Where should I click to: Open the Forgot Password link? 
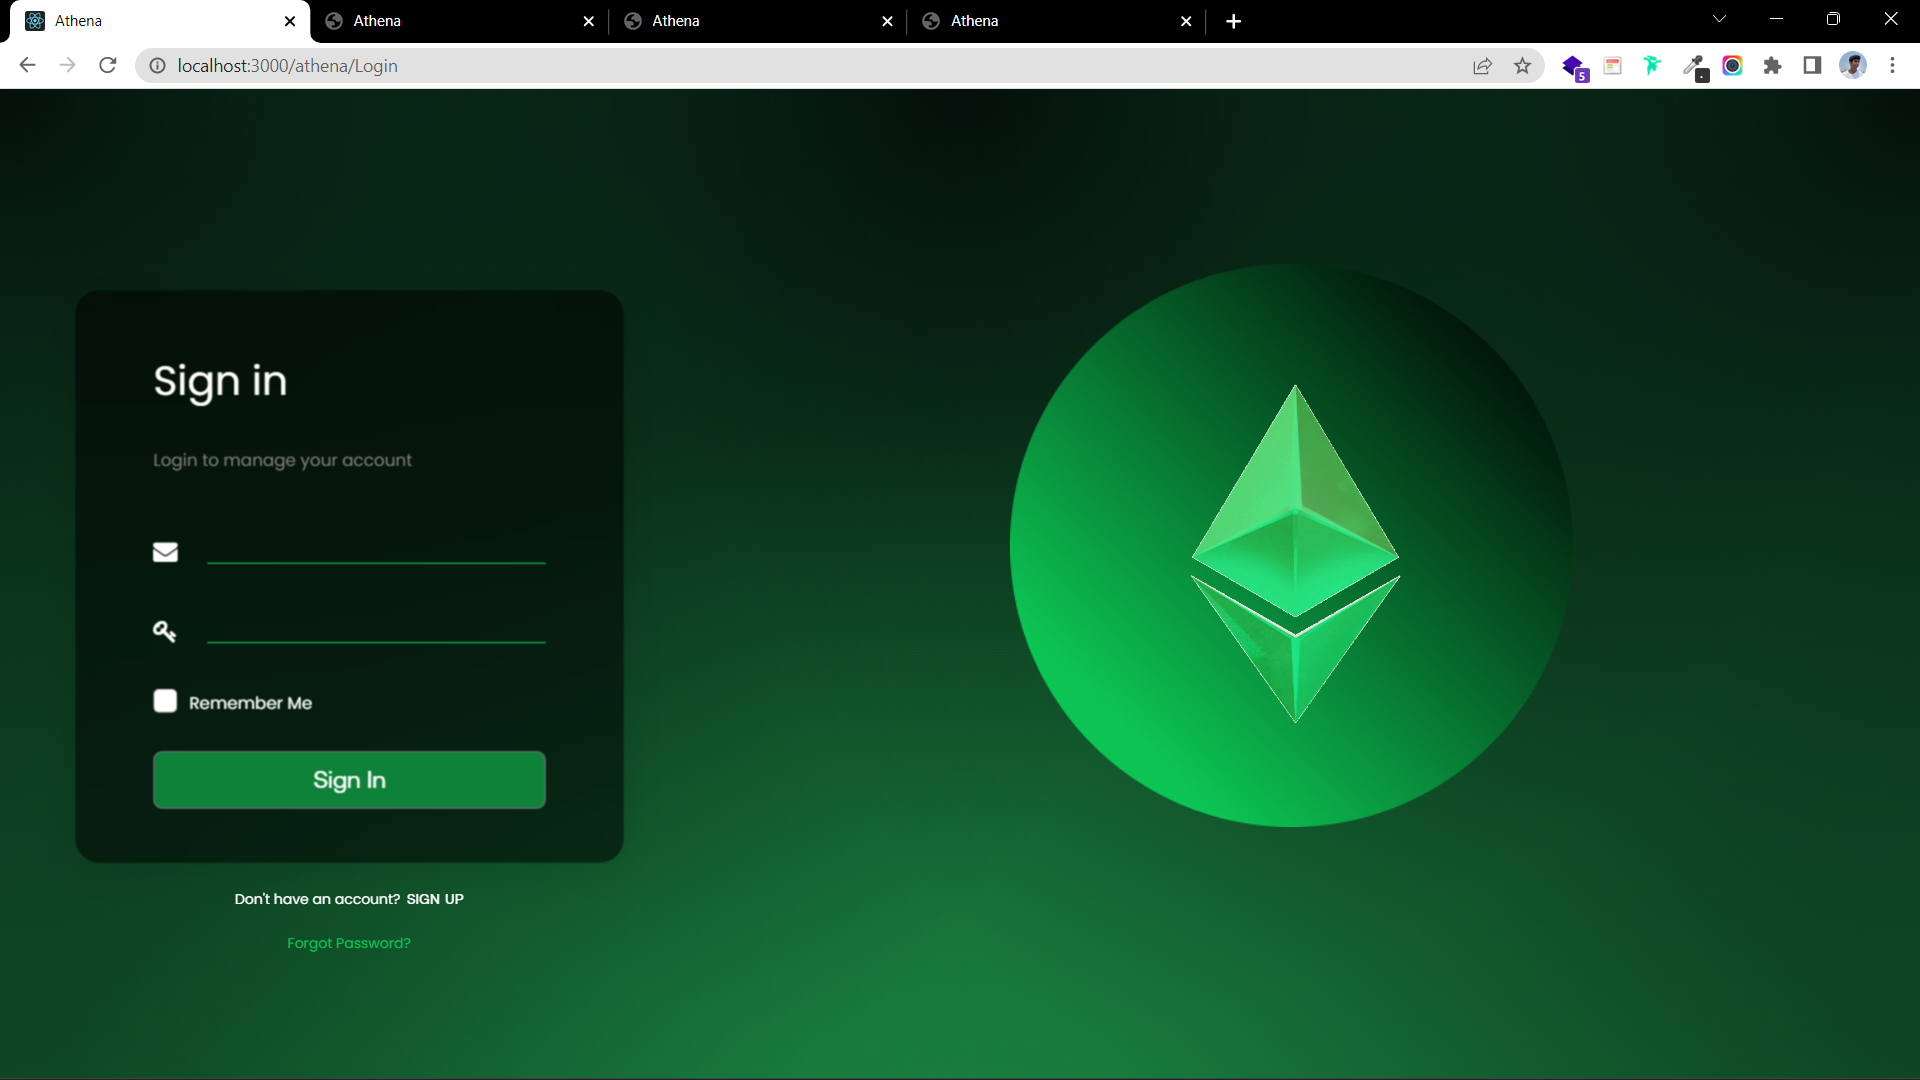348,942
